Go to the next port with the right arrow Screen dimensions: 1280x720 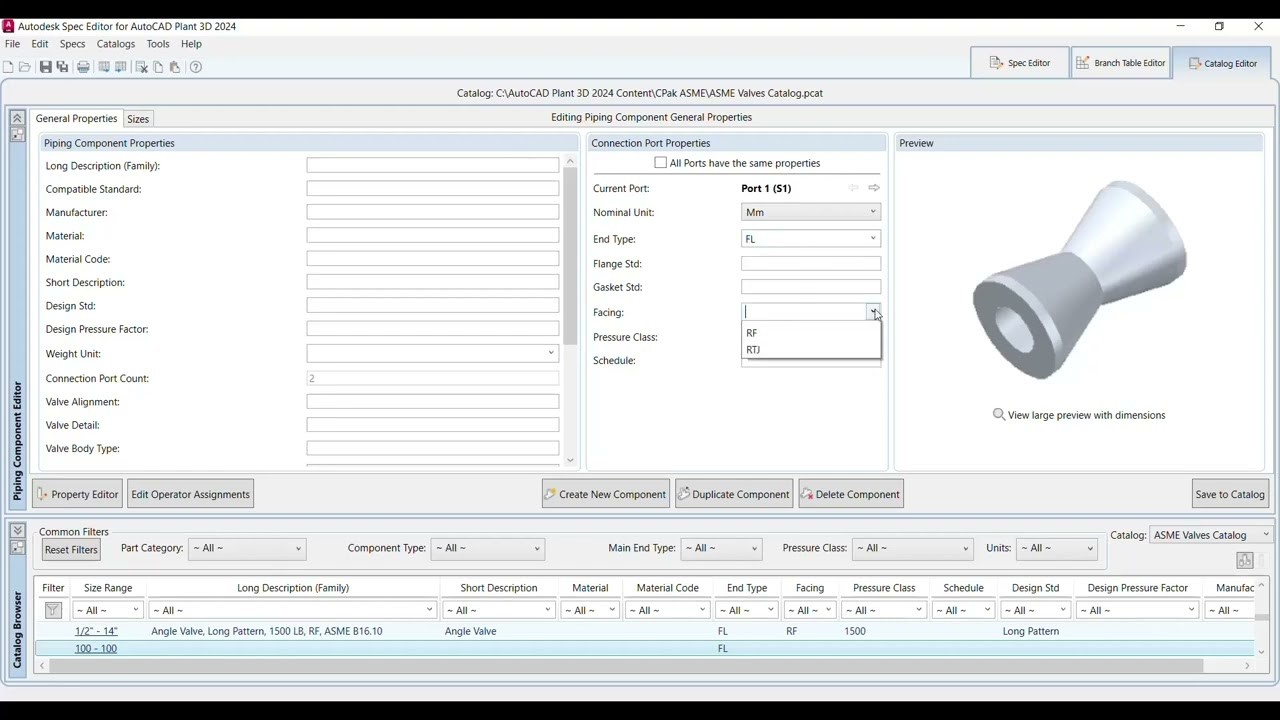pos(874,188)
